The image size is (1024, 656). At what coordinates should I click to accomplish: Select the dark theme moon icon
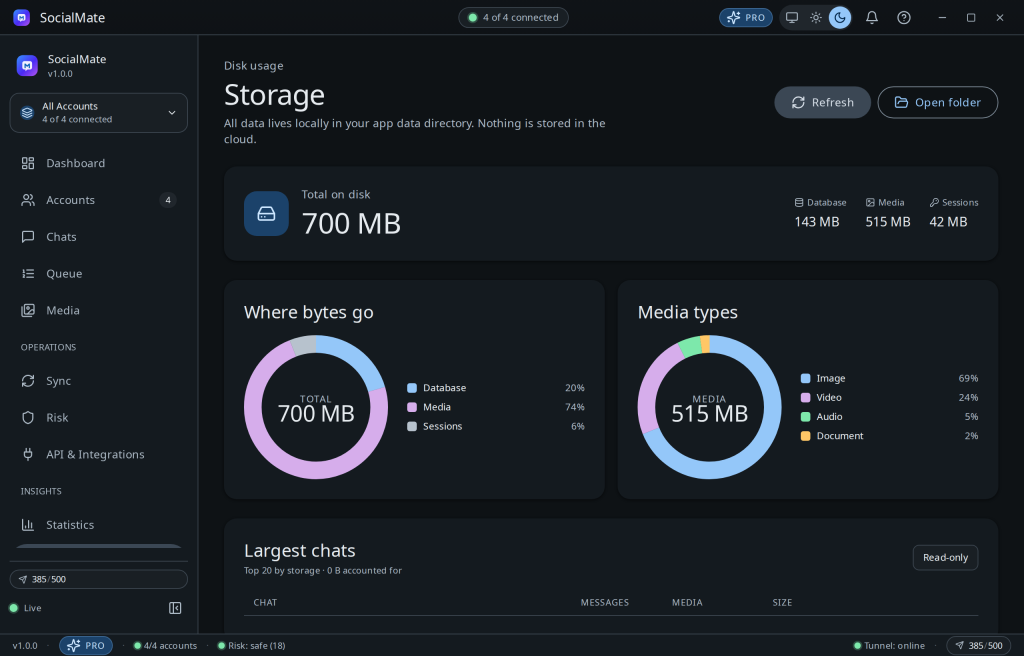point(840,18)
